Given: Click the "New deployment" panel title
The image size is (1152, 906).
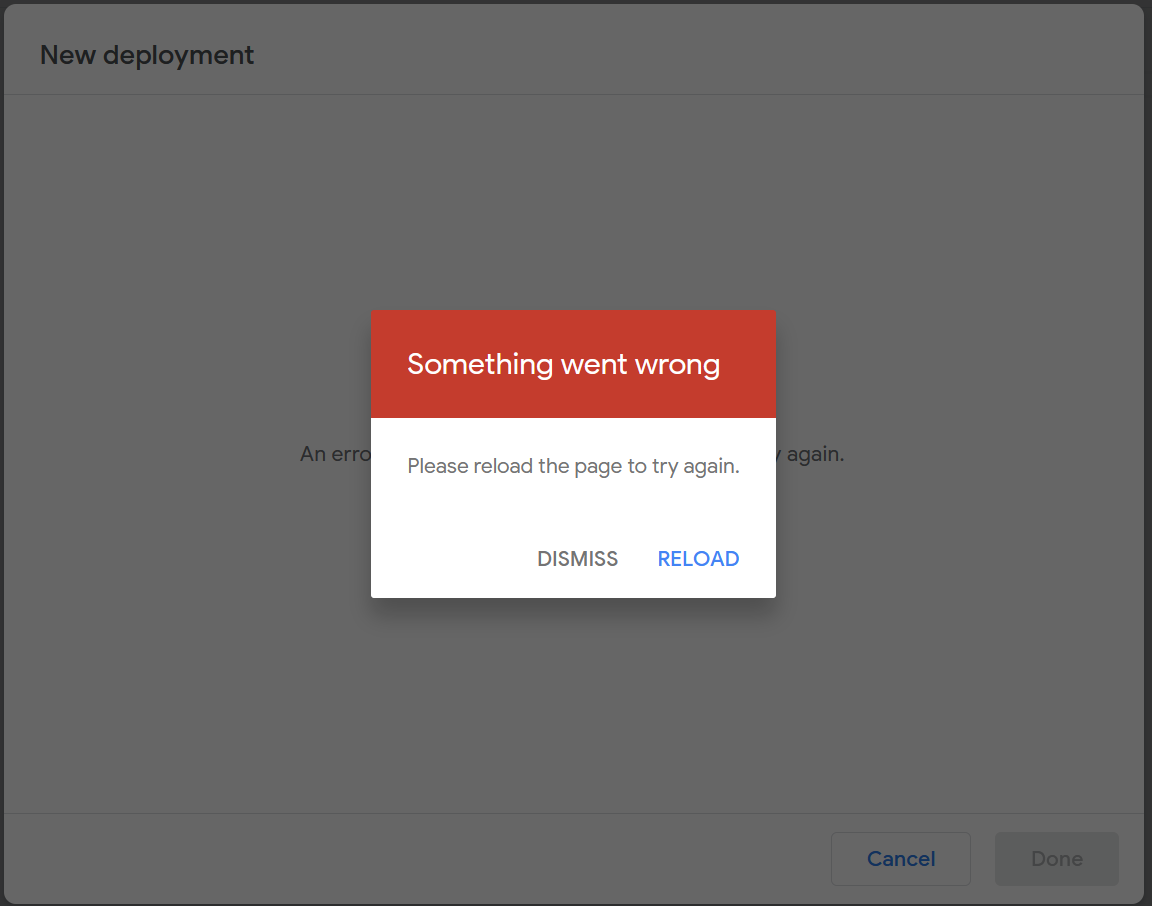Looking at the screenshot, I should [x=147, y=55].
